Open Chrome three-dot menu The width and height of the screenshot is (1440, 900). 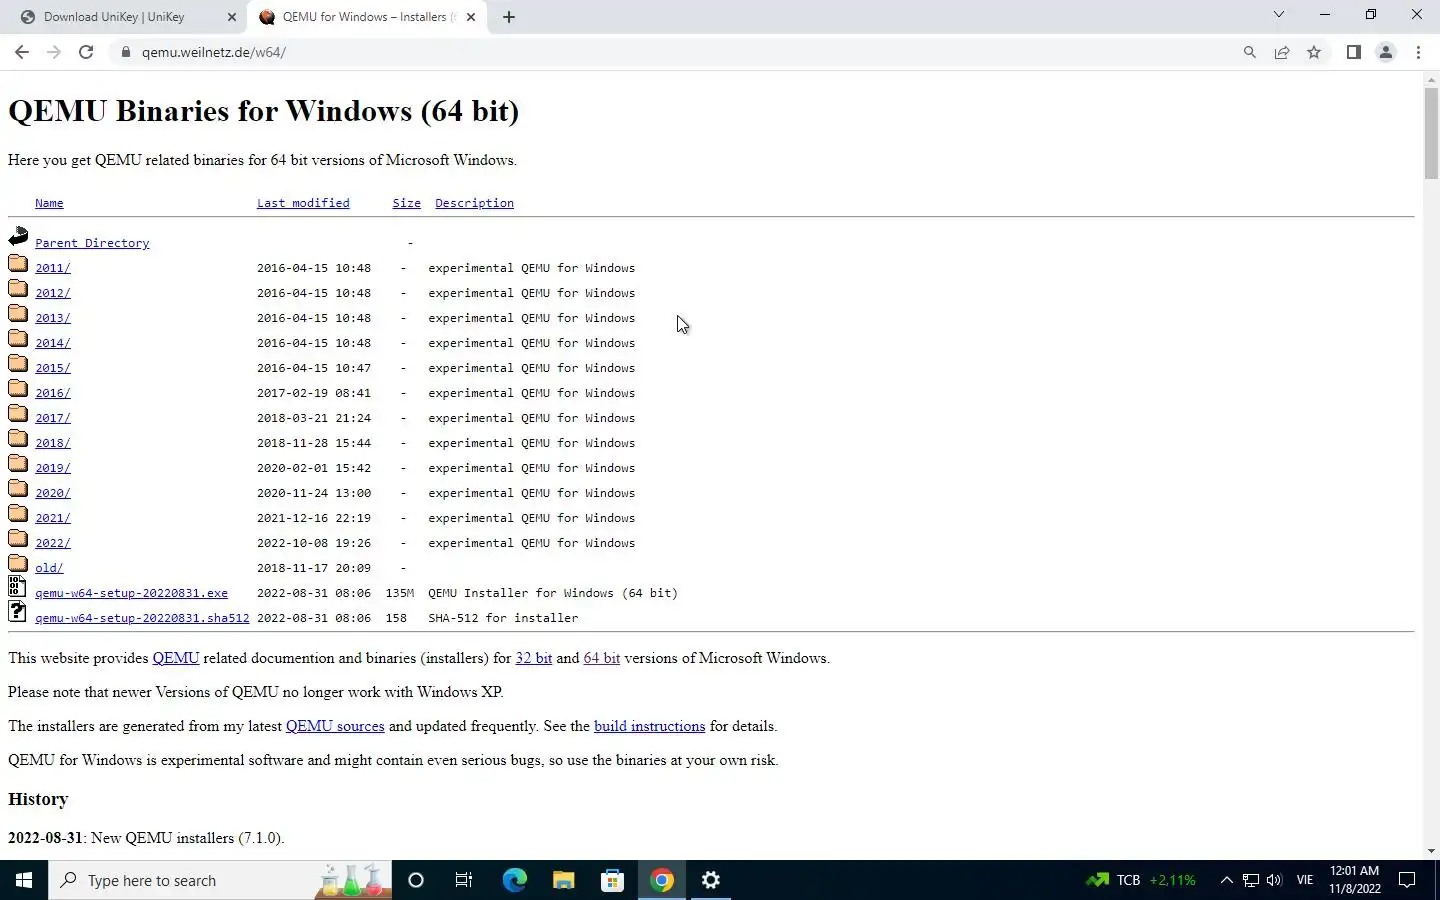(1418, 52)
